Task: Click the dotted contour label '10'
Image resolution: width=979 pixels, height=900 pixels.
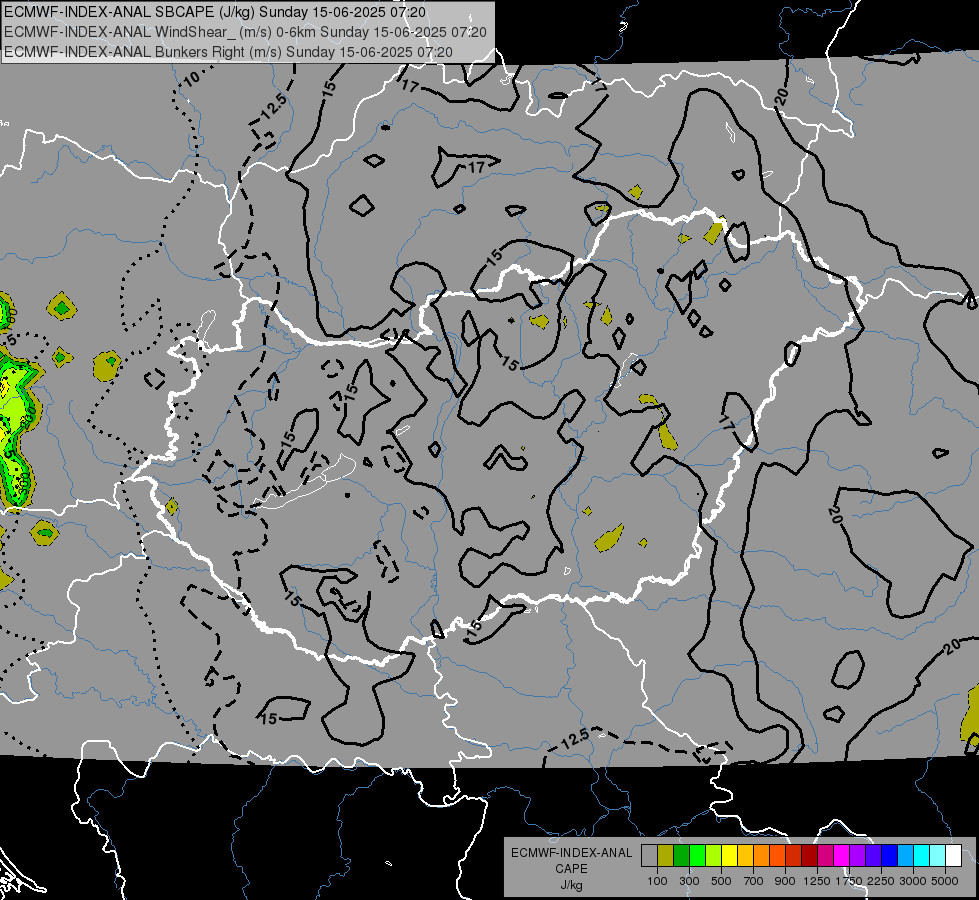Action: (x=192, y=78)
